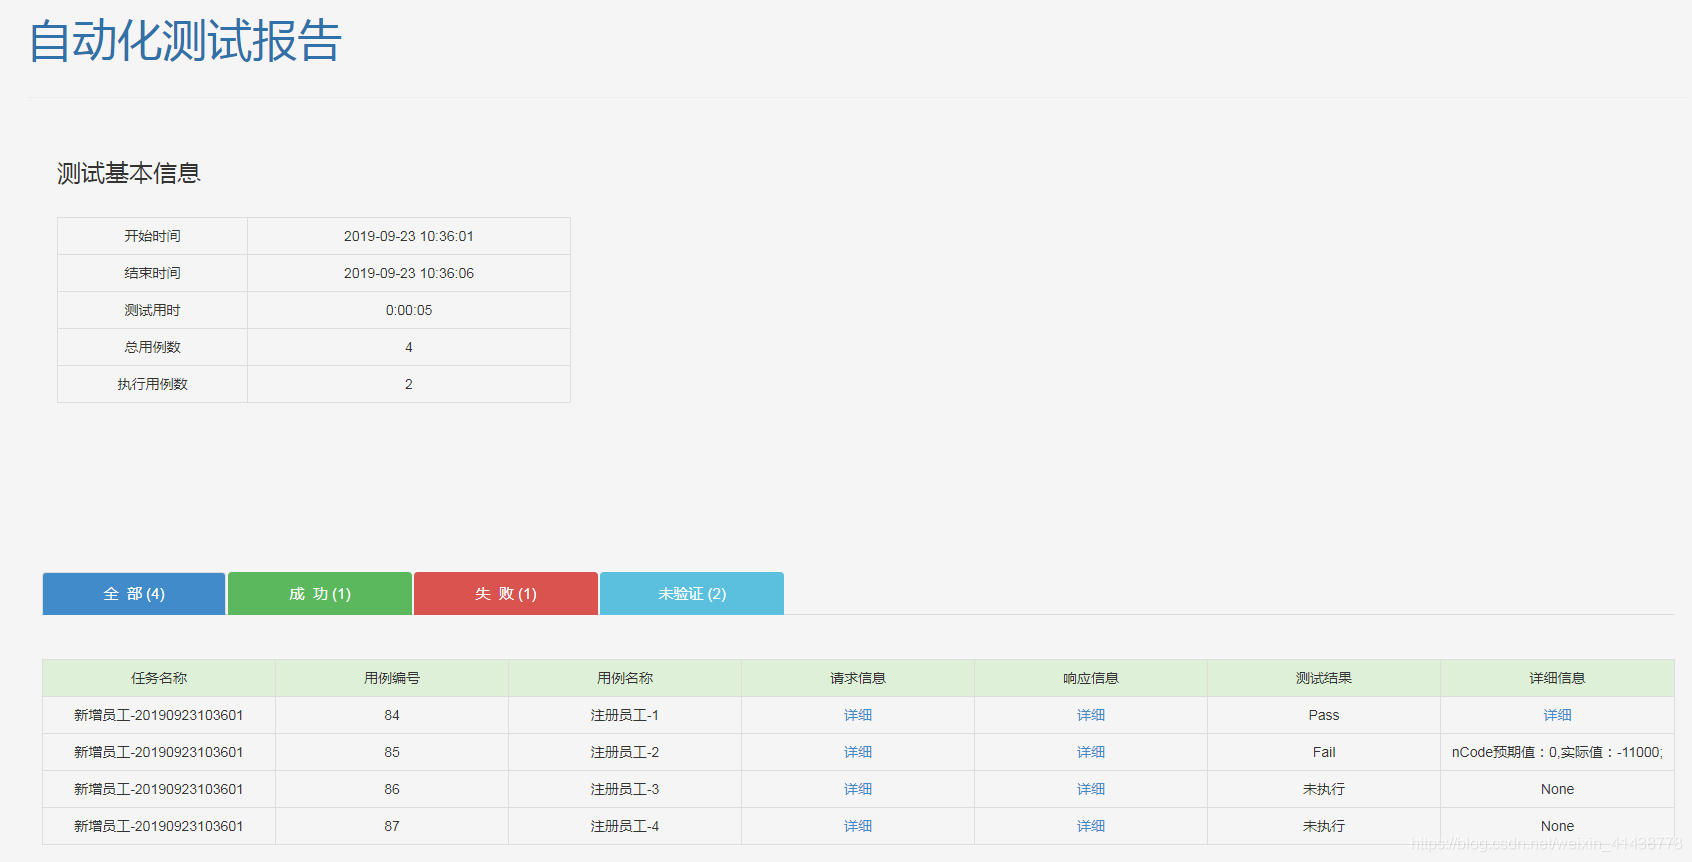Click the test duration value 0:00:05
The image size is (1692, 862).
coord(409,310)
